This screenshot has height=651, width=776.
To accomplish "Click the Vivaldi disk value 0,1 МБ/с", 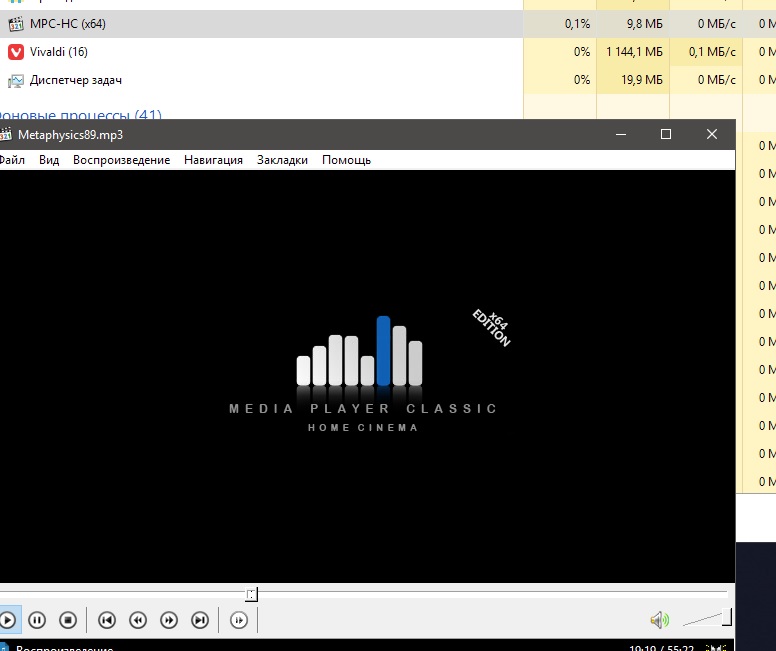I will pyautogui.click(x=712, y=51).
